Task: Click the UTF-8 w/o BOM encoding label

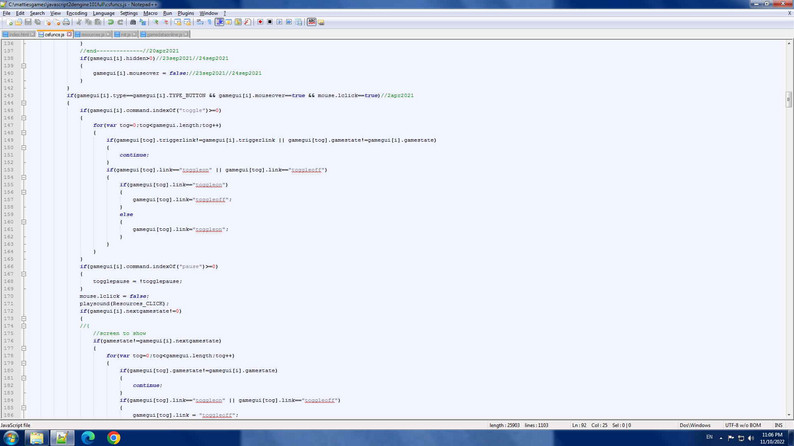Action: pyautogui.click(x=742, y=425)
